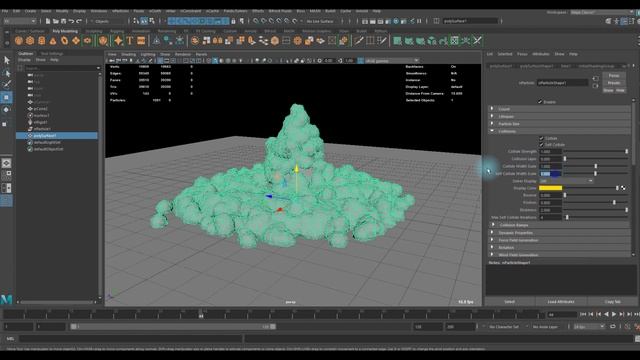This screenshot has width=640, height=360.
Task: Uncheck the Self Collide checkbox
Action: pos(542,144)
